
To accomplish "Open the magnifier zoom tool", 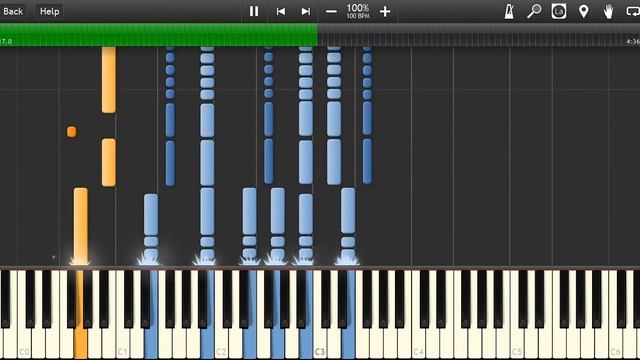I will 534,11.
